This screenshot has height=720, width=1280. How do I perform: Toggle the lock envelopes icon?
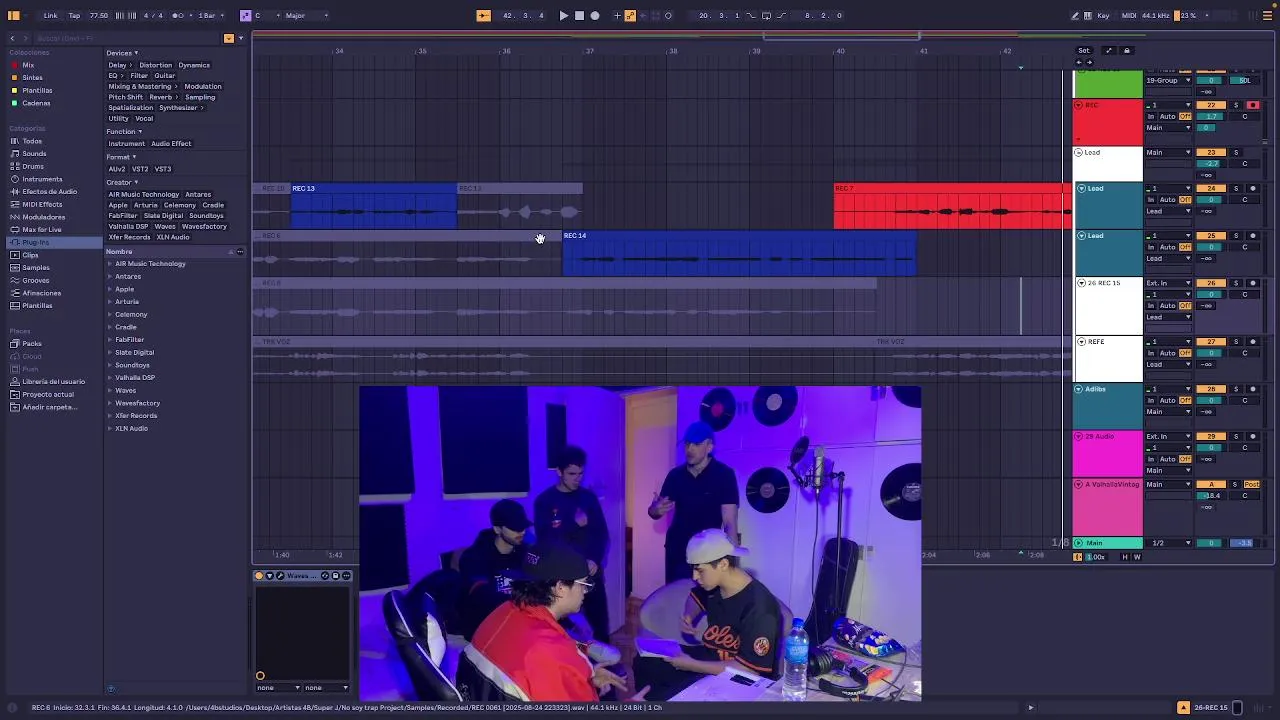(1127, 50)
